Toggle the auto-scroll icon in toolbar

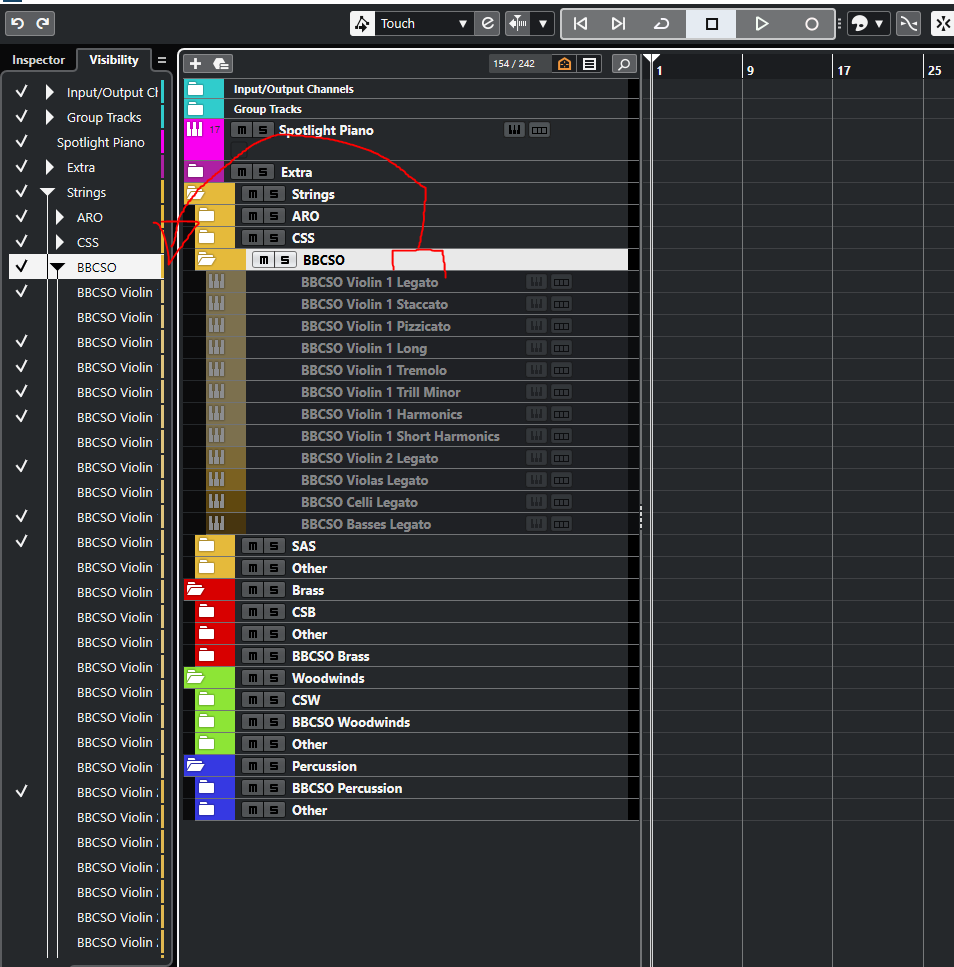tap(518, 23)
